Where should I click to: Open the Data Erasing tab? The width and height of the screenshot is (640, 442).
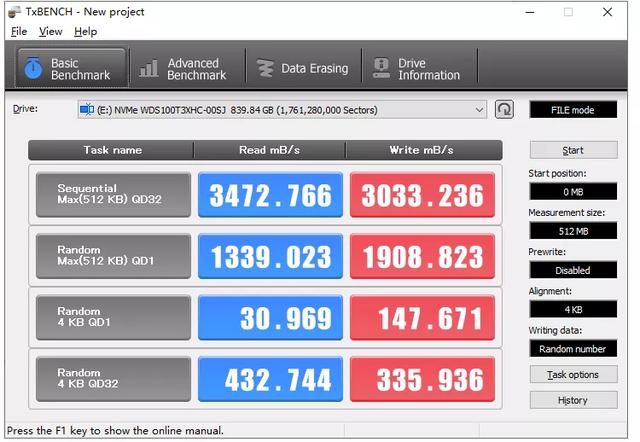pyautogui.click(x=304, y=68)
